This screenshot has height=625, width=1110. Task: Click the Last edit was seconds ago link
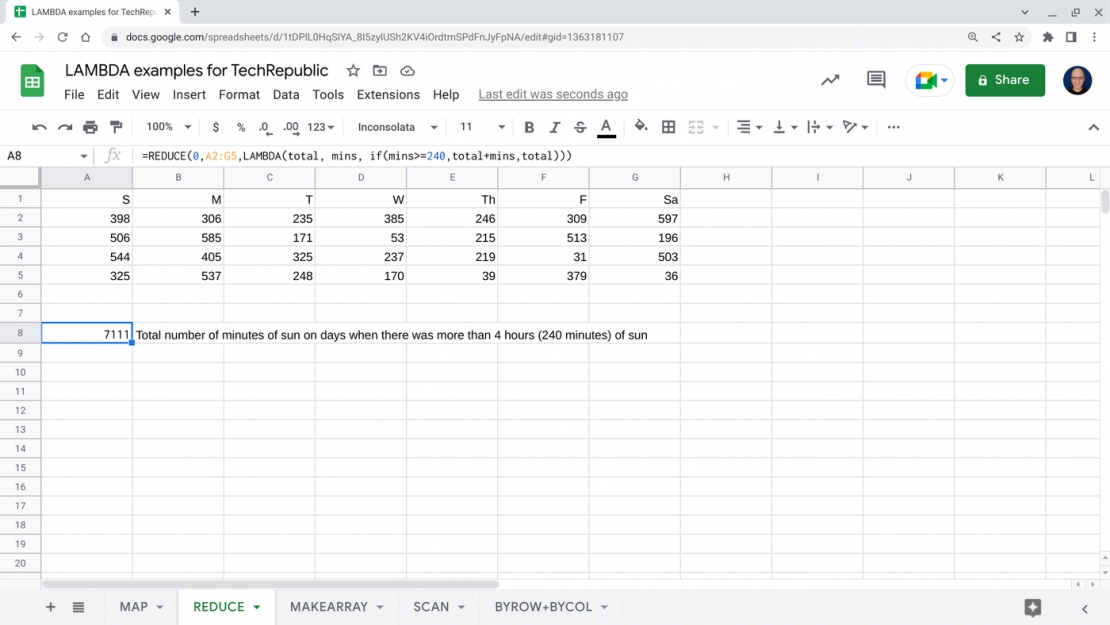tap(553, 94)
